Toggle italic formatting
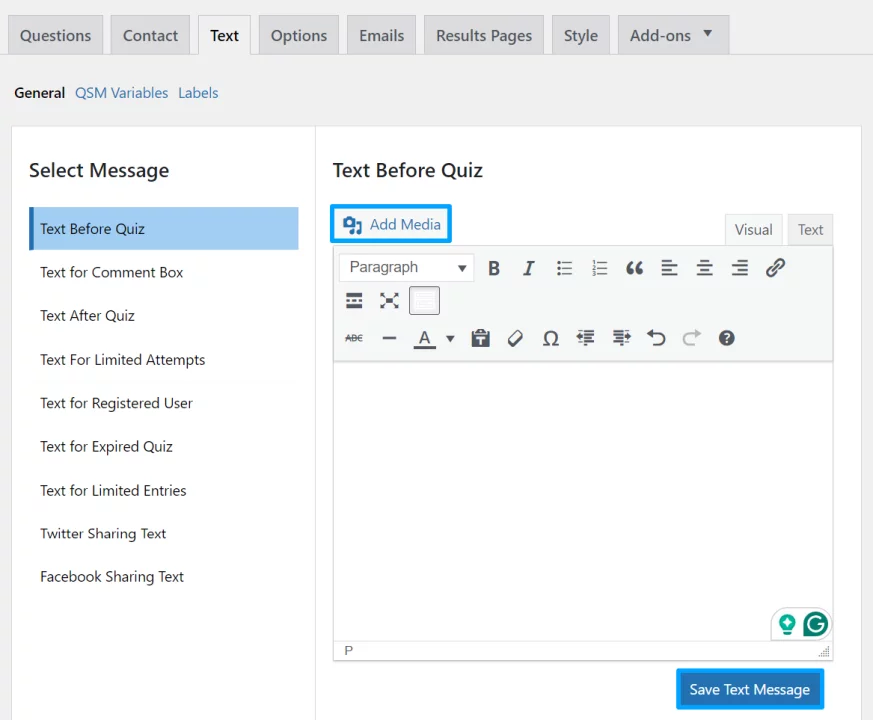The width and height of the screenshot is (873, 720). [528, 267]
